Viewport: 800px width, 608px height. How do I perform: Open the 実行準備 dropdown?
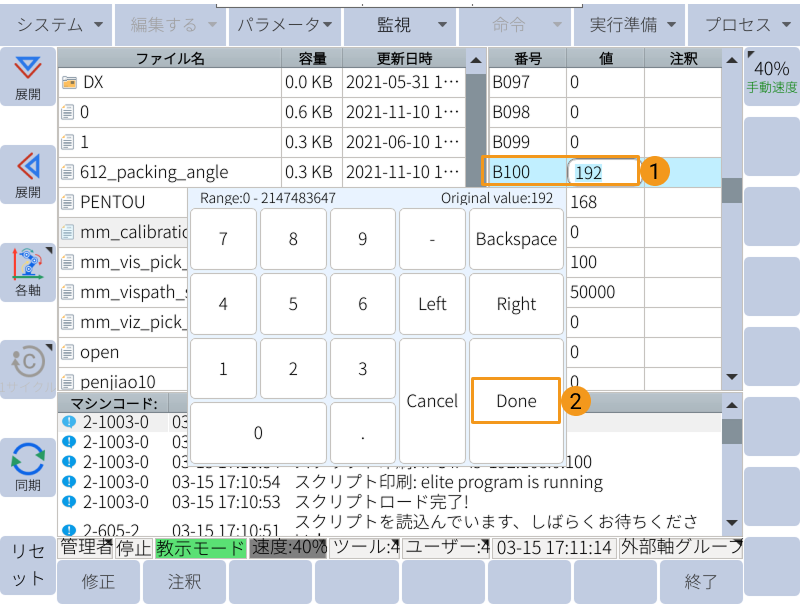[x=628, y=24]
